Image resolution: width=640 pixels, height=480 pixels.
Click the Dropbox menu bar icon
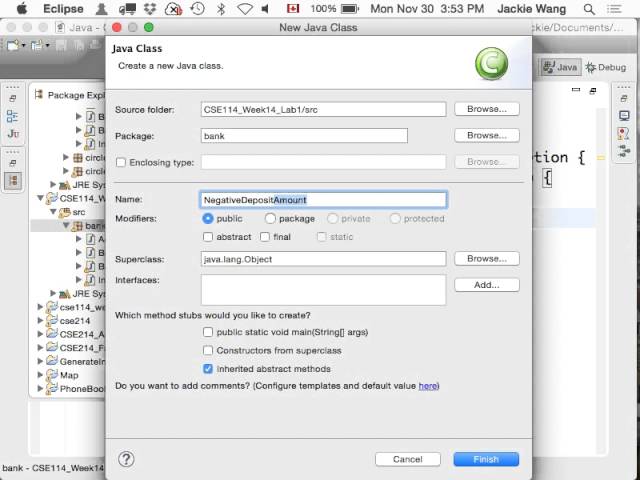pos(151,9)
